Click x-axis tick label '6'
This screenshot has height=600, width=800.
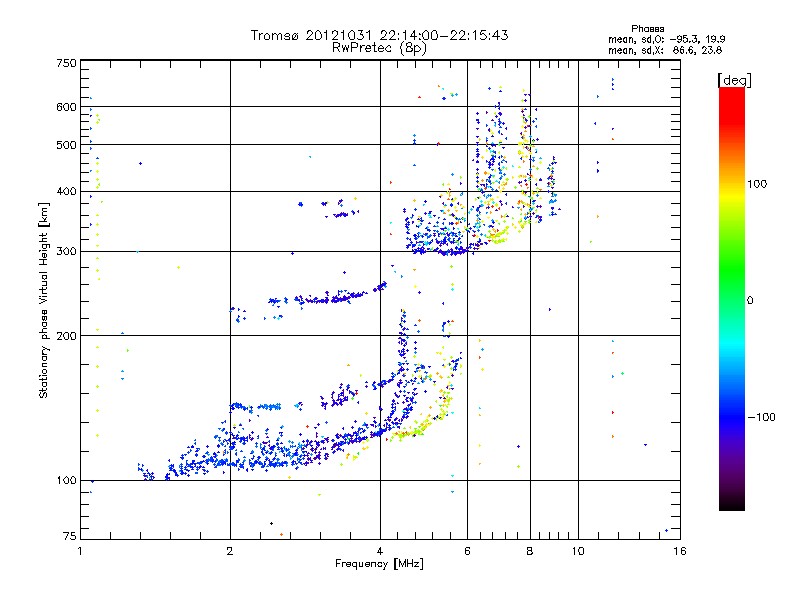pos(467,551)
